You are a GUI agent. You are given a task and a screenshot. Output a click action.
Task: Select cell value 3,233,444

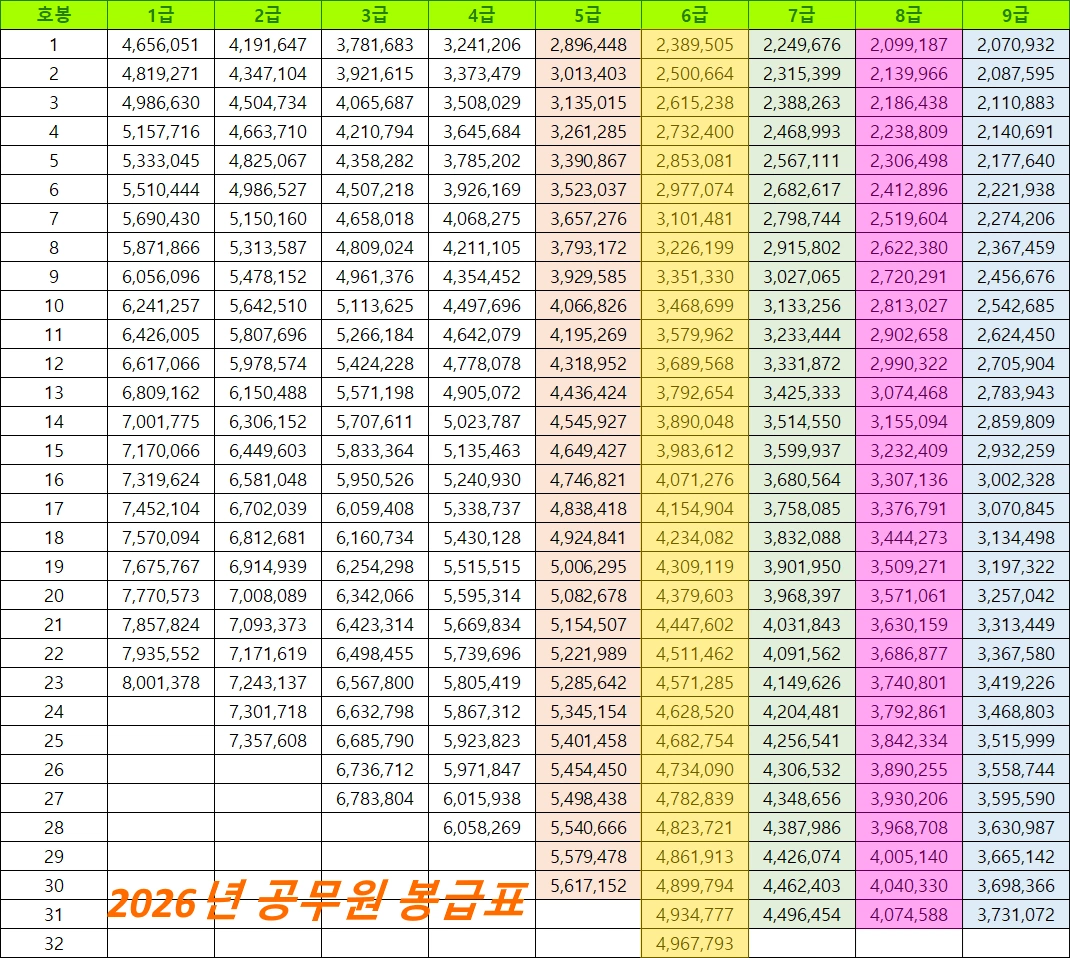[x=802, y=335]
